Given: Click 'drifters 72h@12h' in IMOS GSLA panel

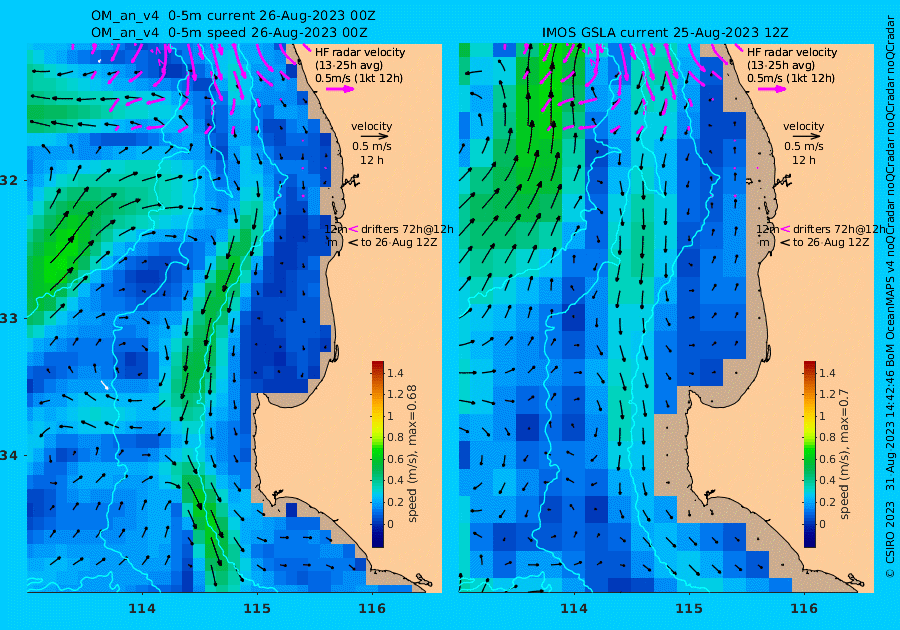Looking at the screenshot, I should tap(839, 229).
